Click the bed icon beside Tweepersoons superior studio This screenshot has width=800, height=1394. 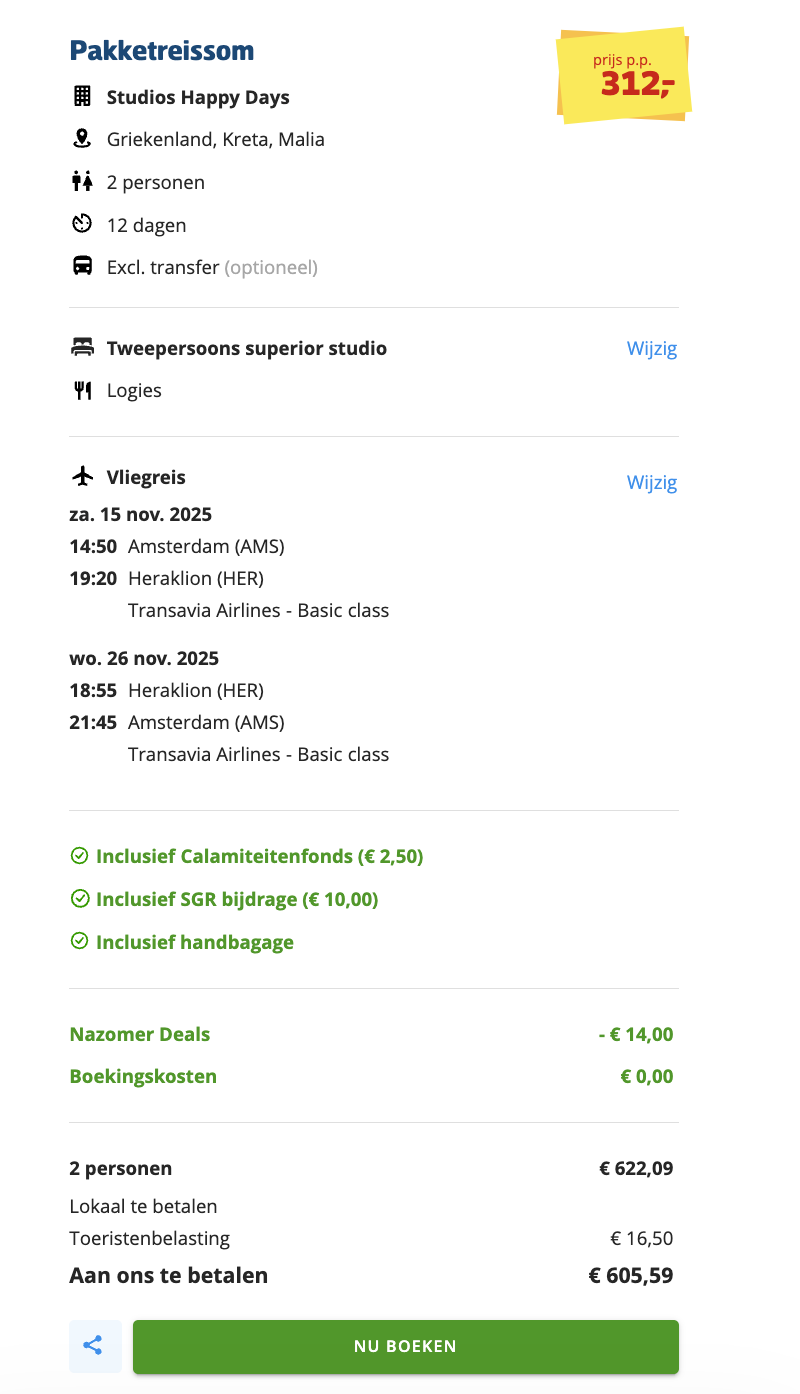tap(82, 348)
